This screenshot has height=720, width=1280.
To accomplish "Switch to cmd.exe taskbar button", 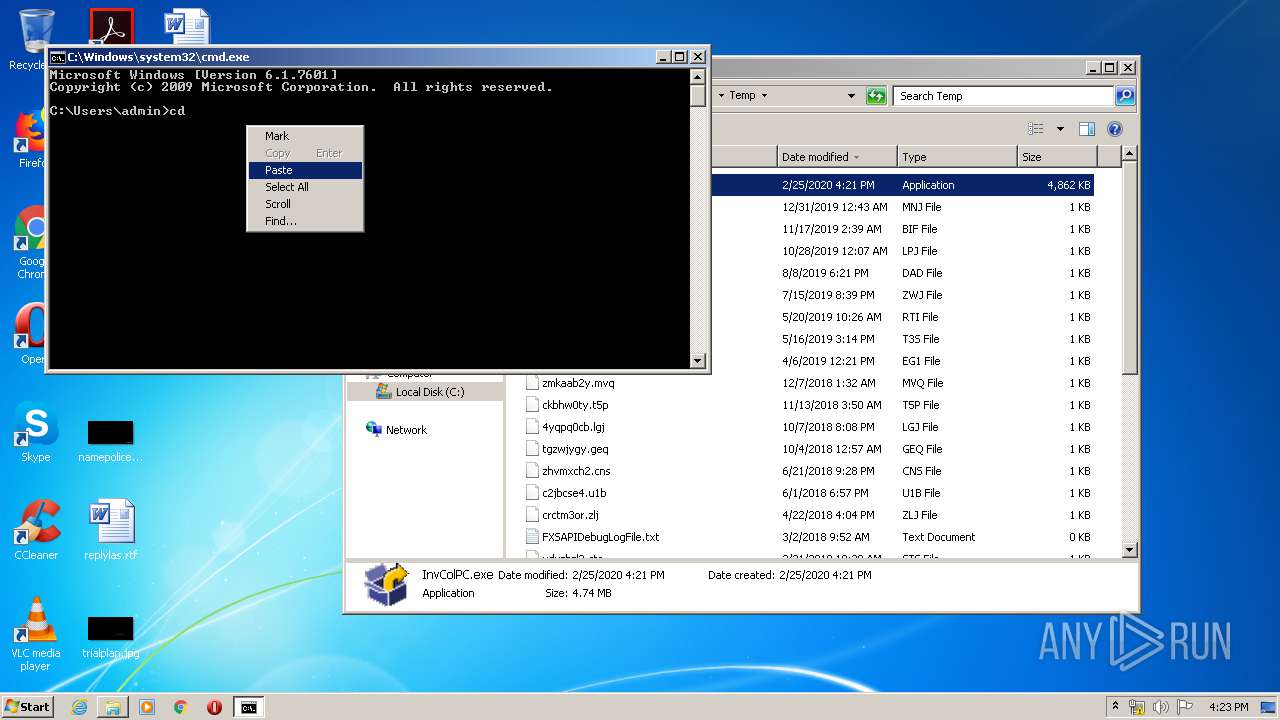I will pos(248,707).
